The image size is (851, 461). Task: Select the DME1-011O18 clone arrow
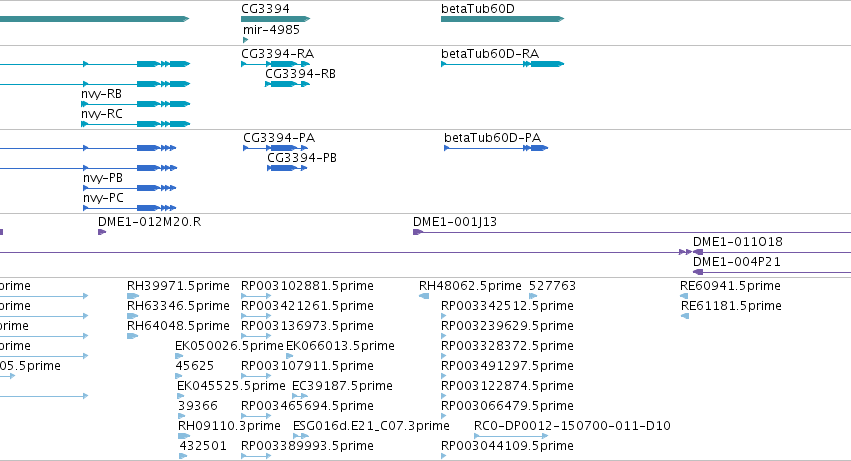(698, 252)
